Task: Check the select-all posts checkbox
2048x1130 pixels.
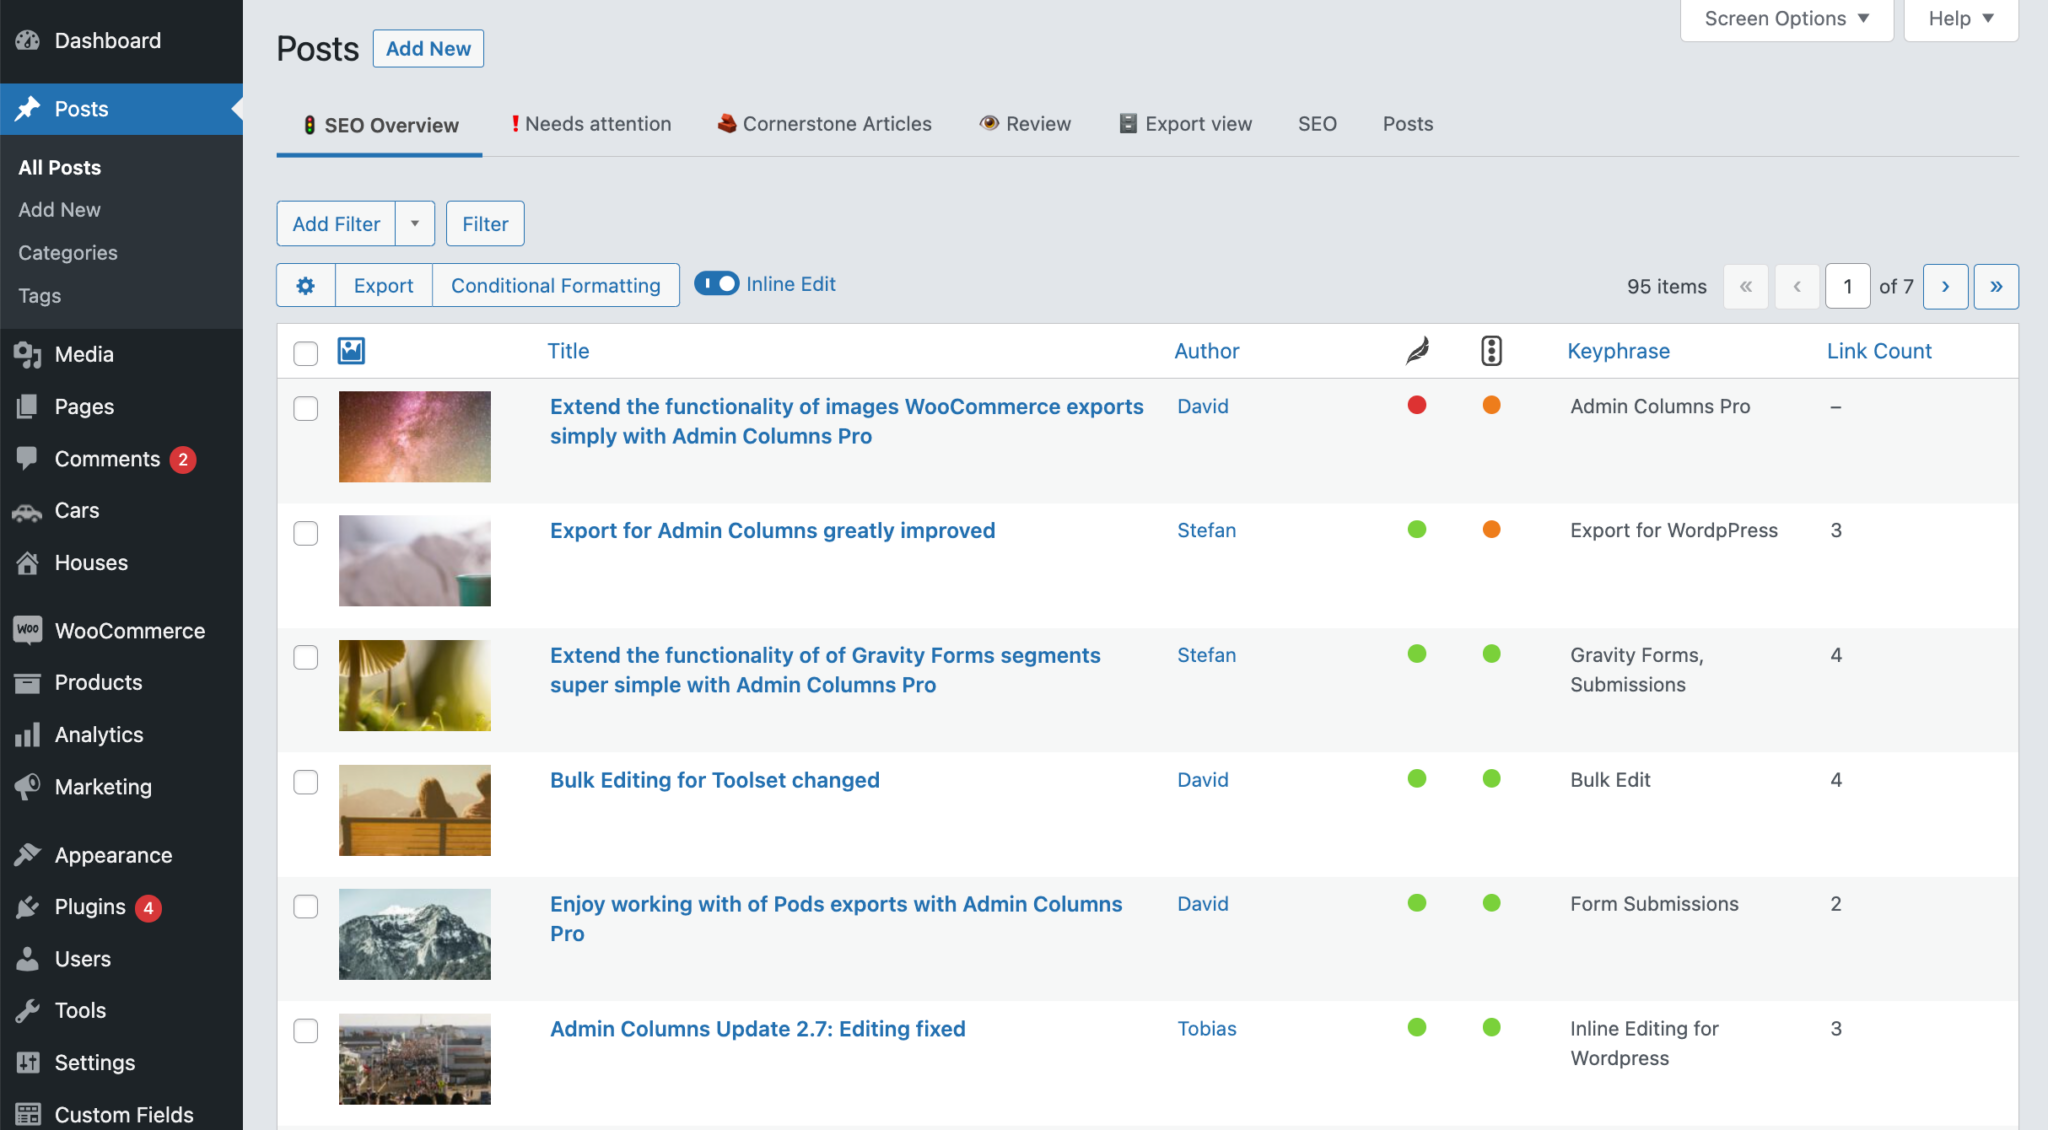Action: (x=306, y=353)
